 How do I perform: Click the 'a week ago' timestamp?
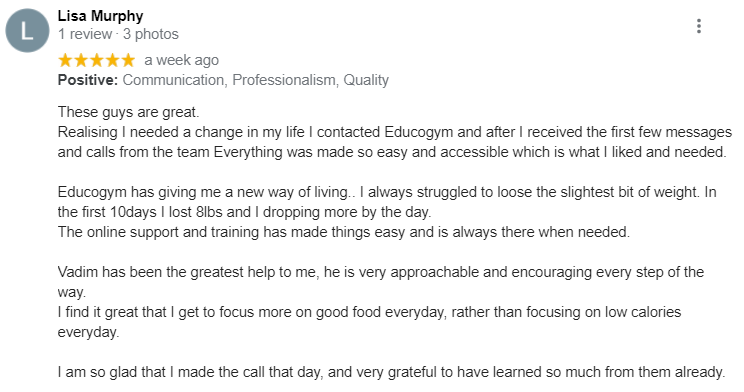coord(181,60)
